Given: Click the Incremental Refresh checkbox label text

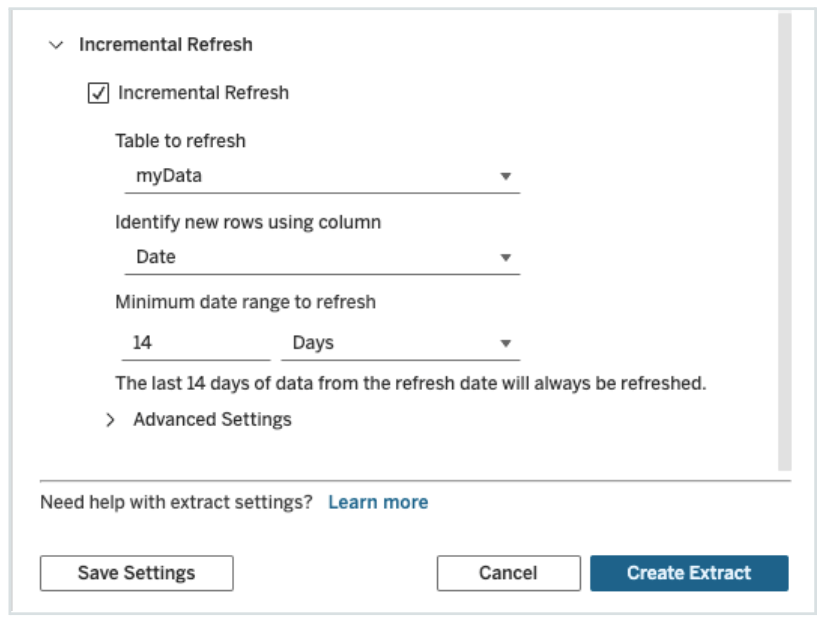Looking at the screenshot, I should pyautogui.click(x=203, y=93).
